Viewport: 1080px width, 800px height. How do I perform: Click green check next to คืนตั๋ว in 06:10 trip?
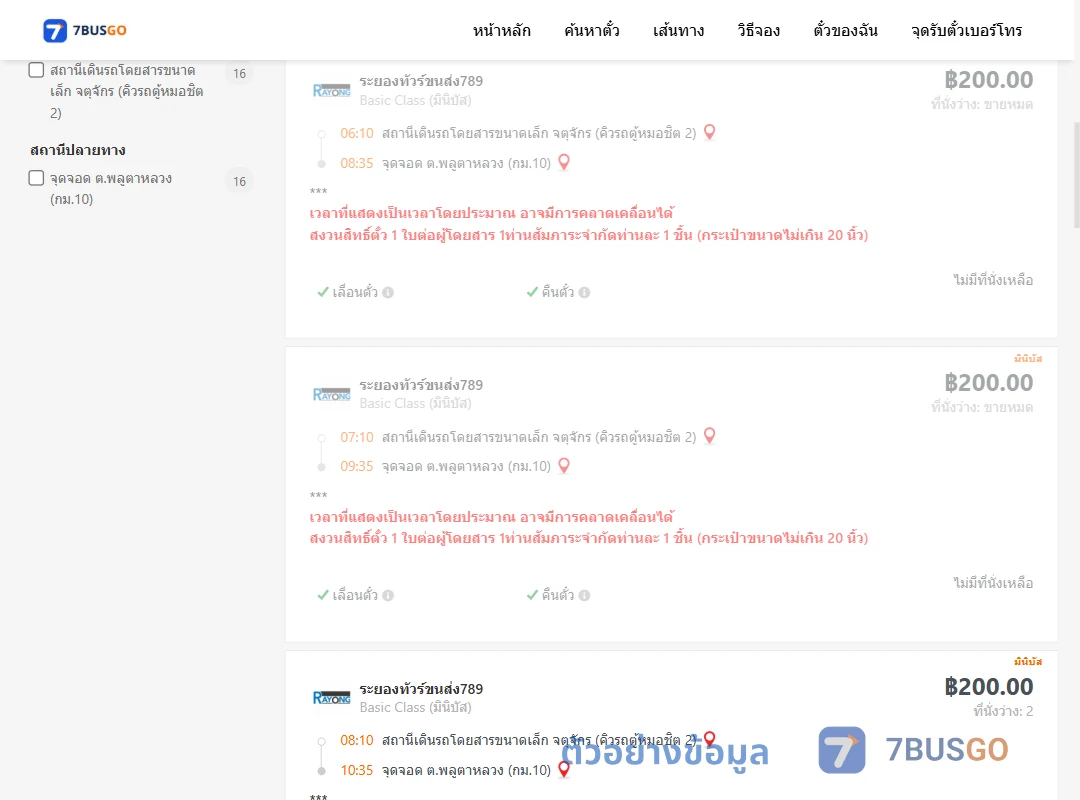[532, 292]
